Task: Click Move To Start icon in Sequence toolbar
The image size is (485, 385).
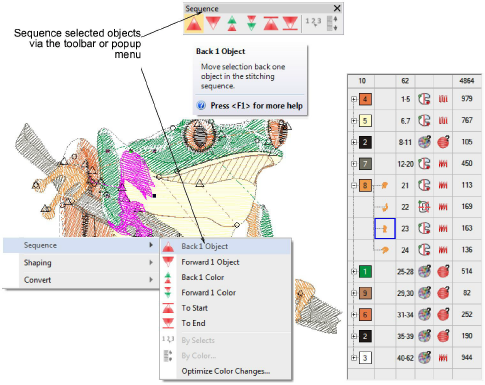Action: [271, 24]
